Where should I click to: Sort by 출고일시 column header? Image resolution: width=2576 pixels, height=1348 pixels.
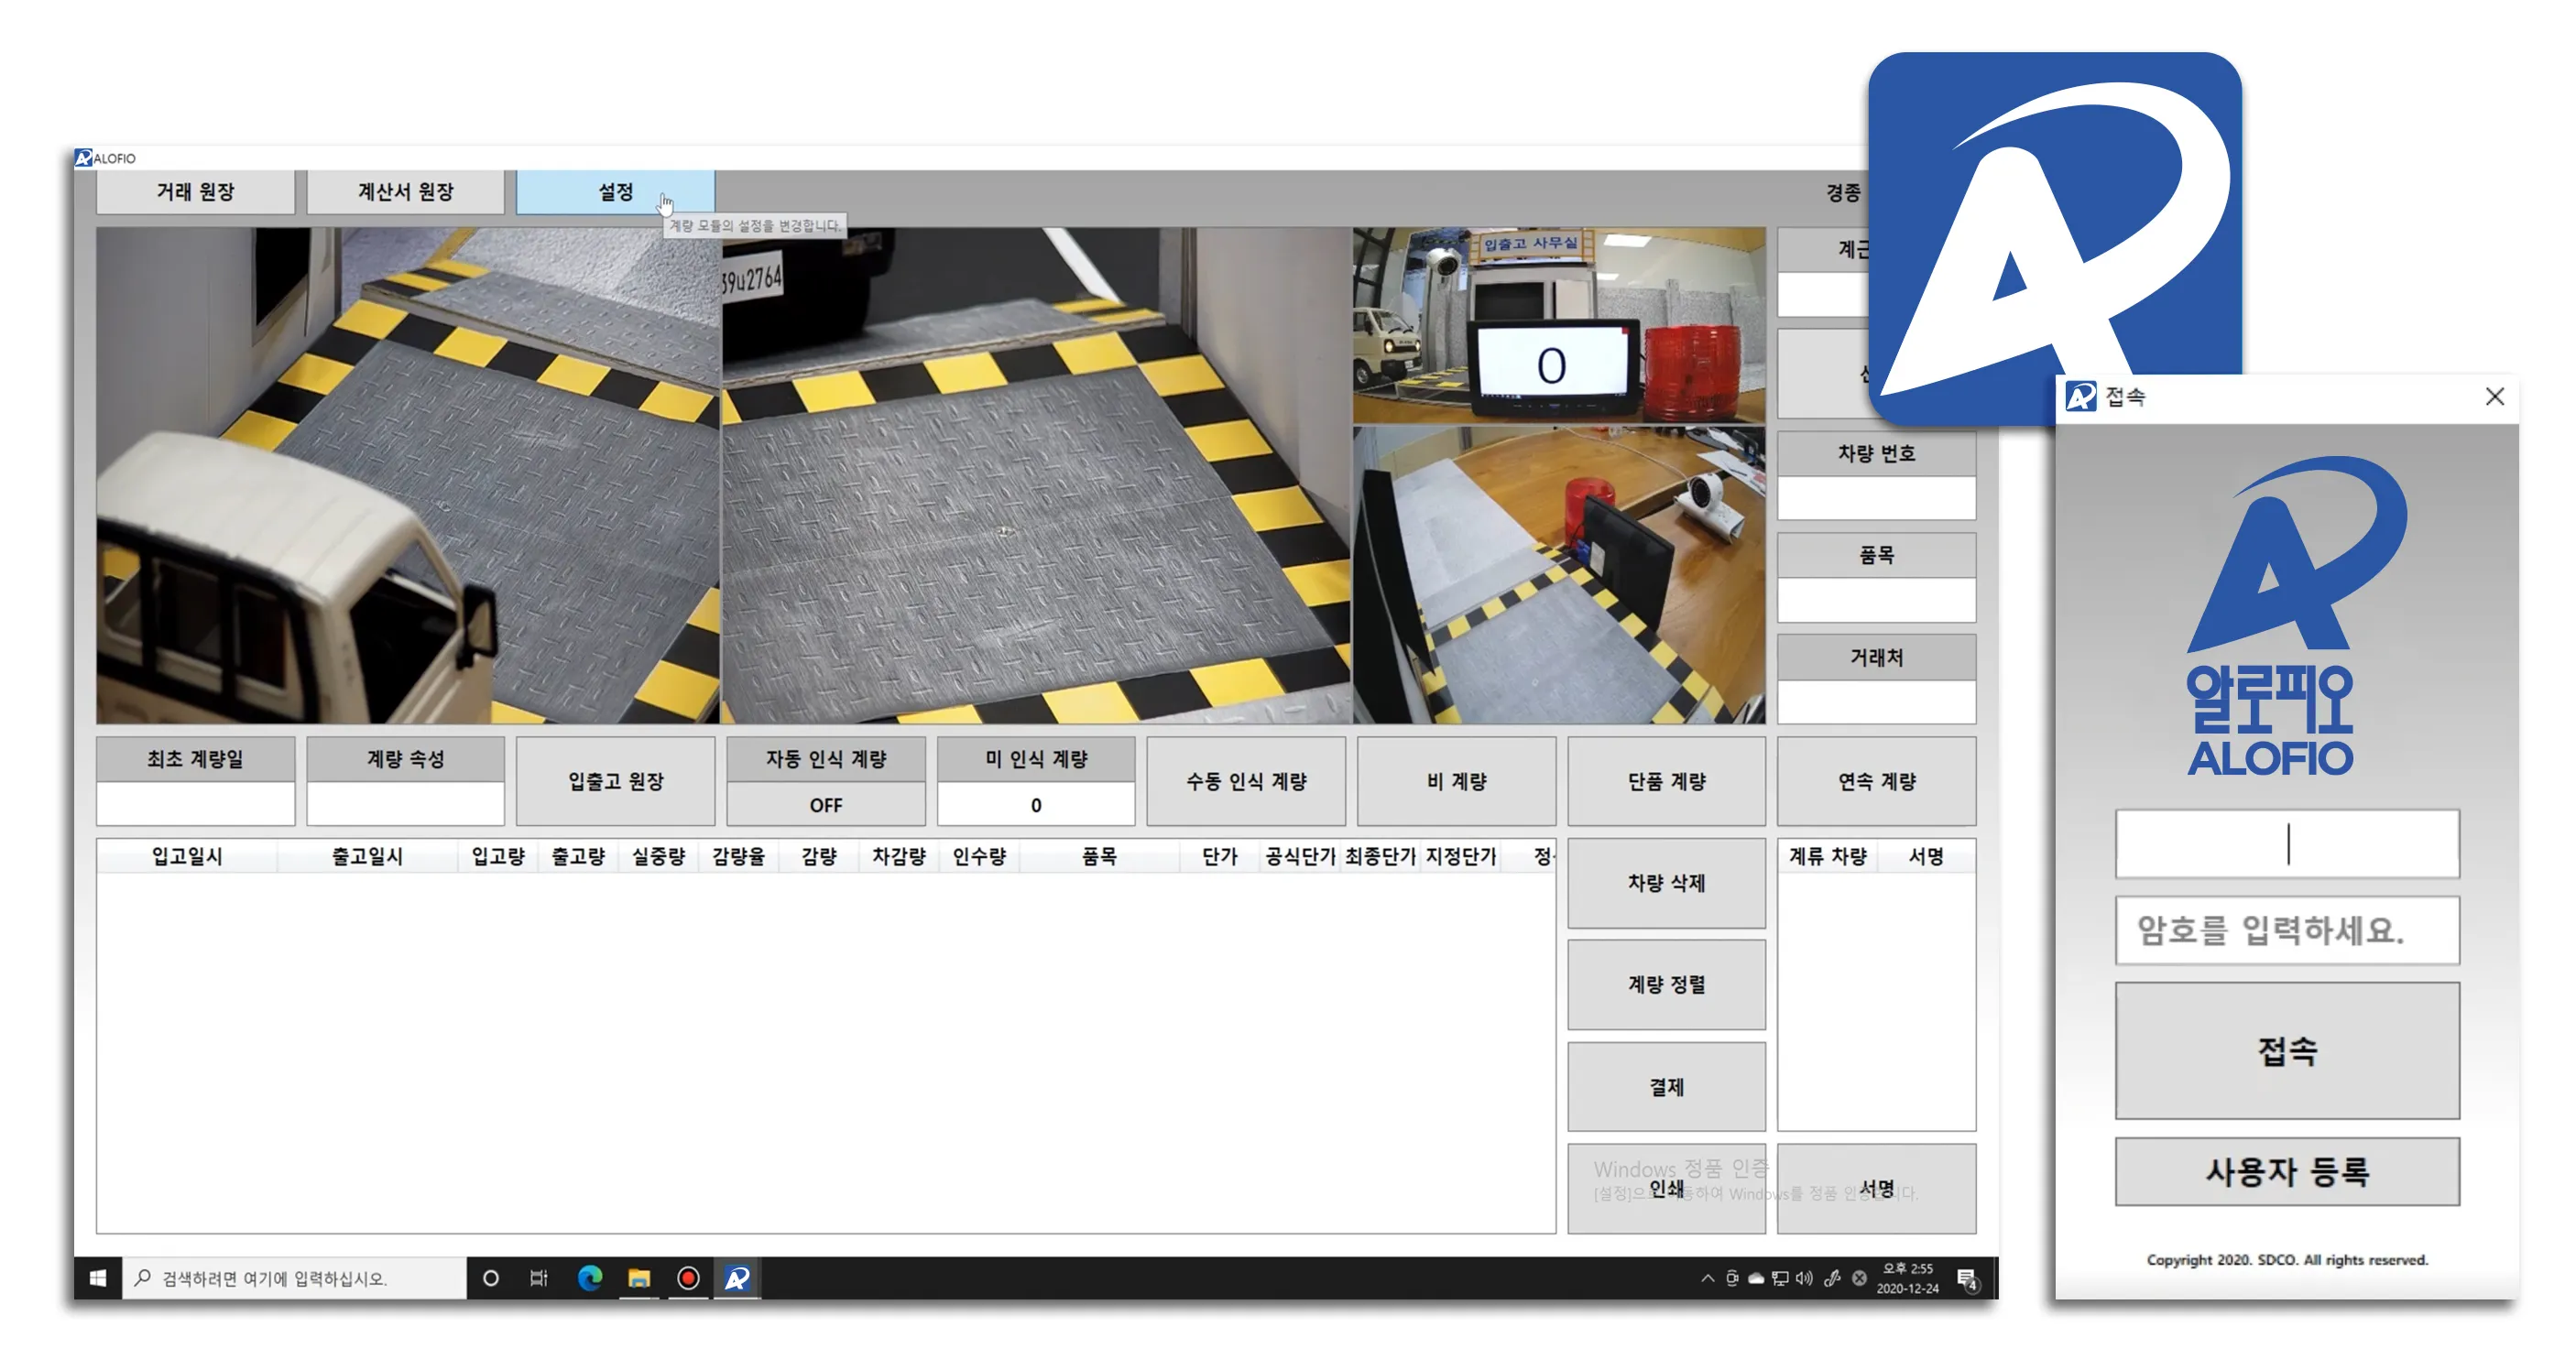point(367,857)
